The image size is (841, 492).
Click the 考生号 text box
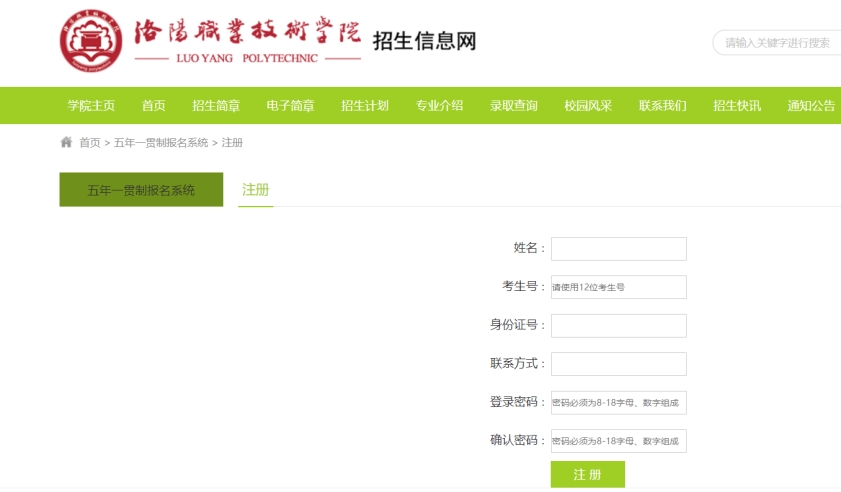point(618,287)
